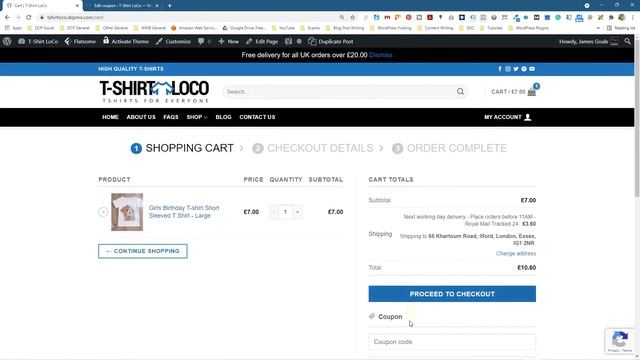
Task: Visit the Twitter social icon
Action: [x=516, y=69]
